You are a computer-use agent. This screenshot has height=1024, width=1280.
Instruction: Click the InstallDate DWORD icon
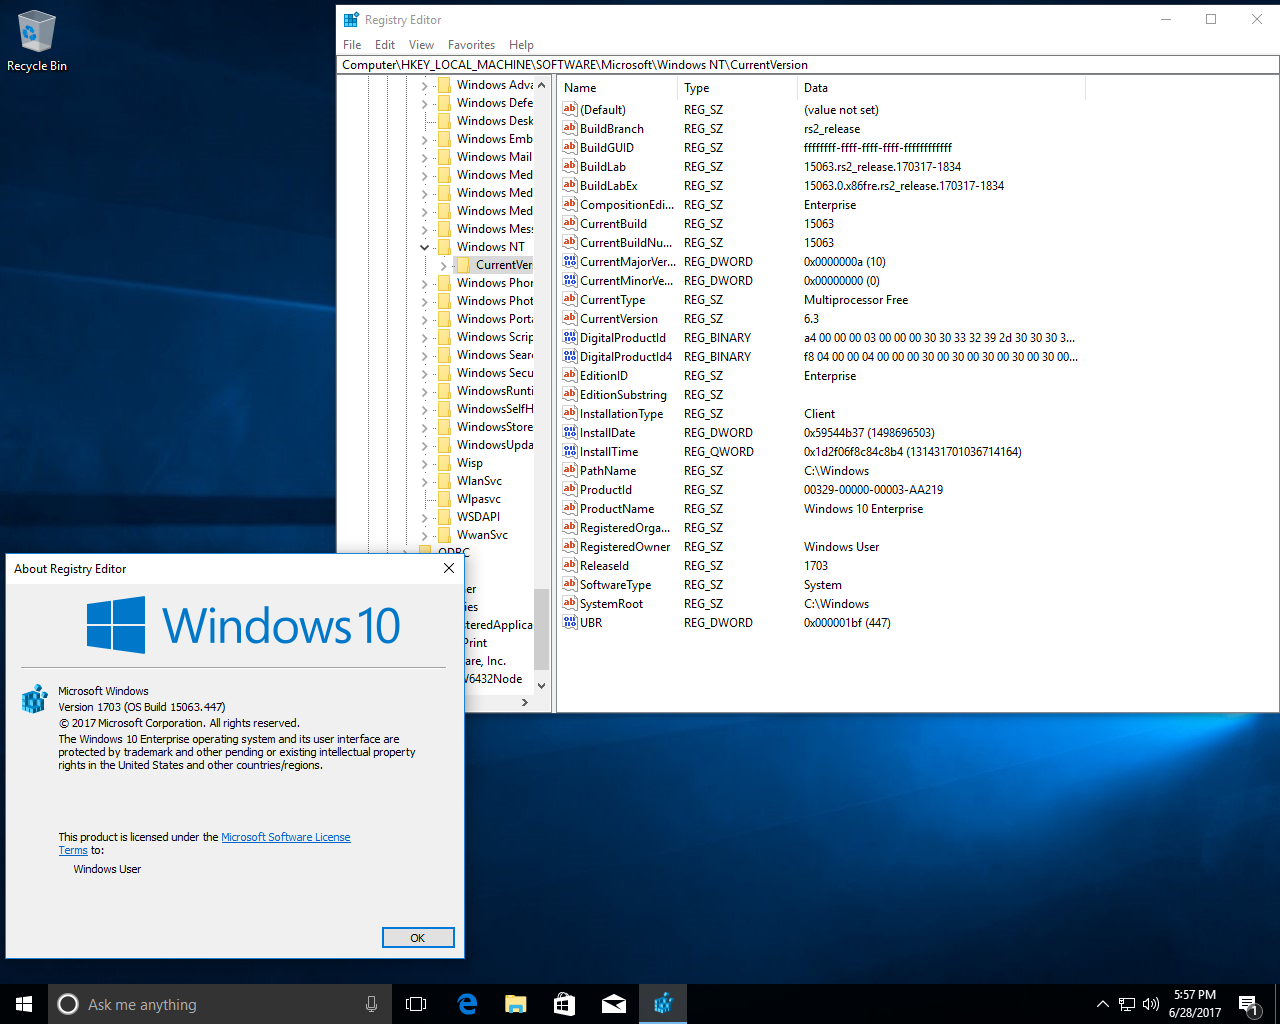[570, 432]
